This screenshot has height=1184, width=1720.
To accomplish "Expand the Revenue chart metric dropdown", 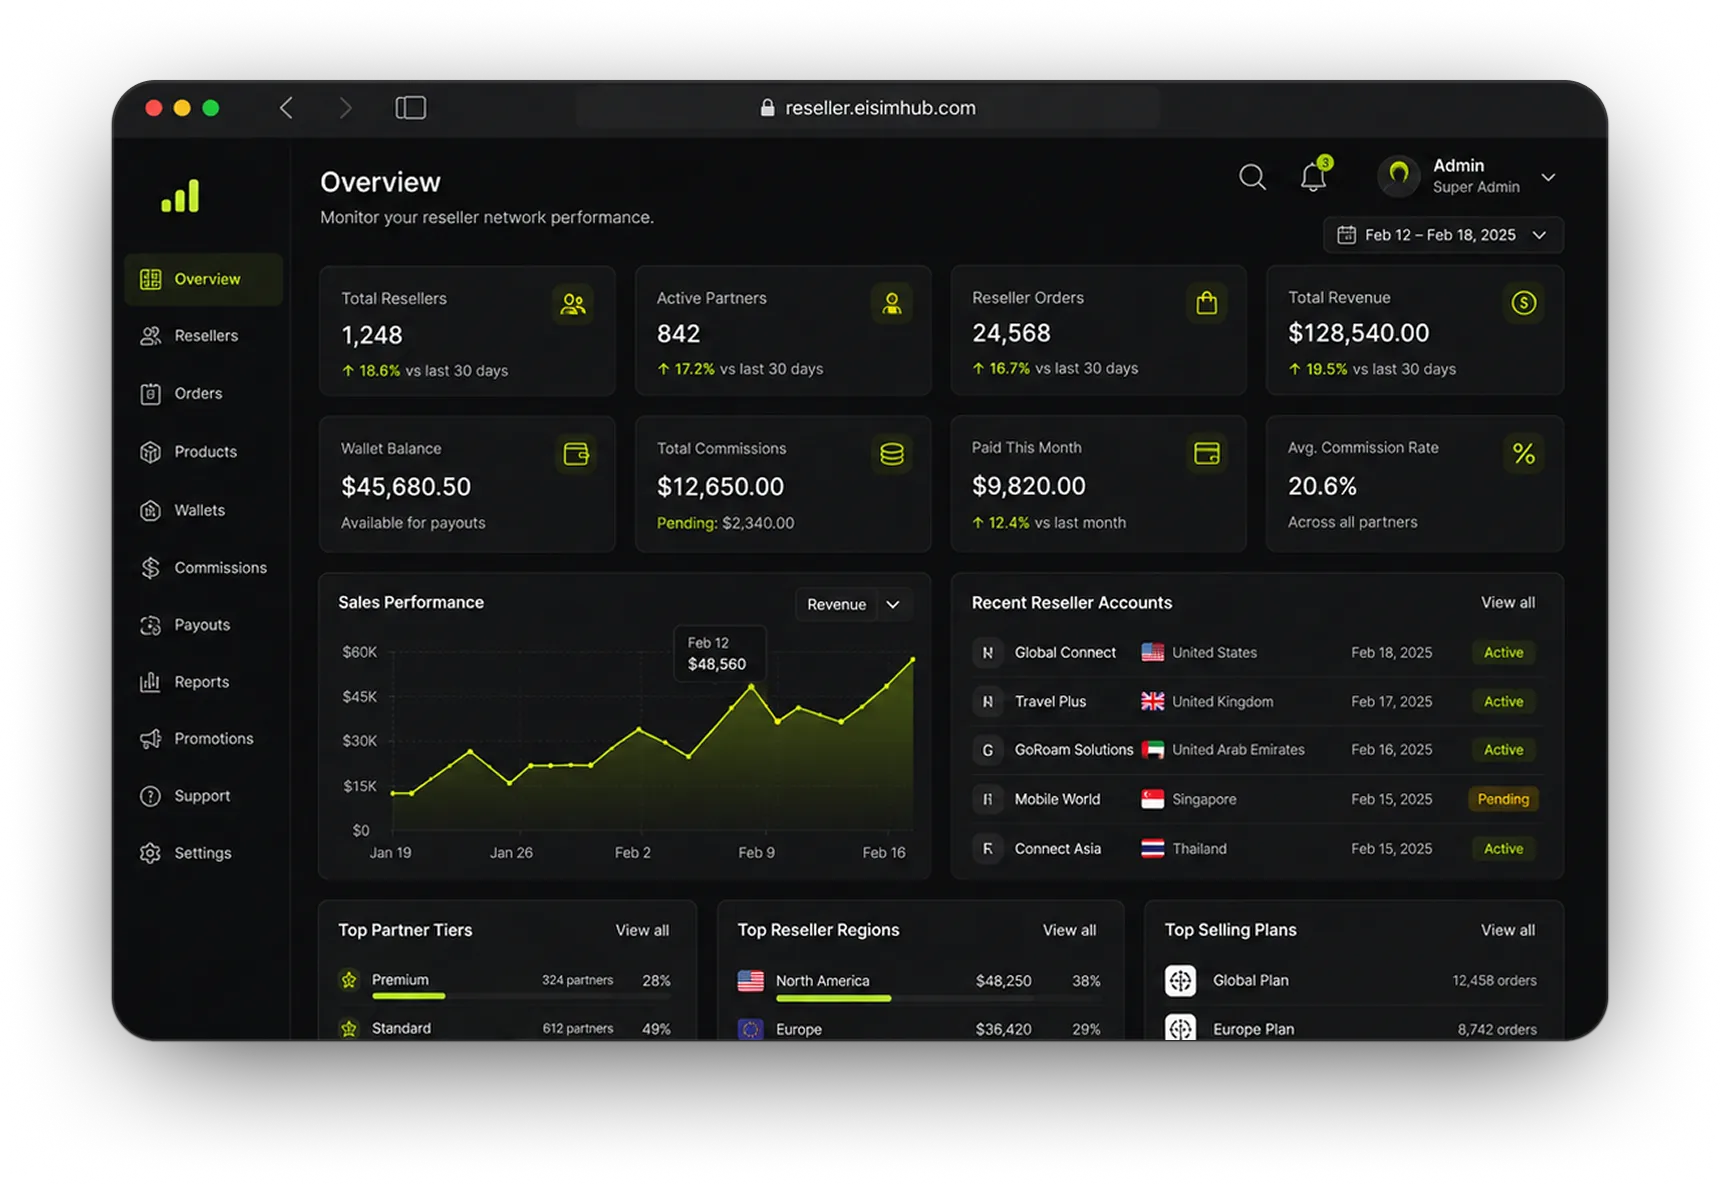I will tap(853, 604).
